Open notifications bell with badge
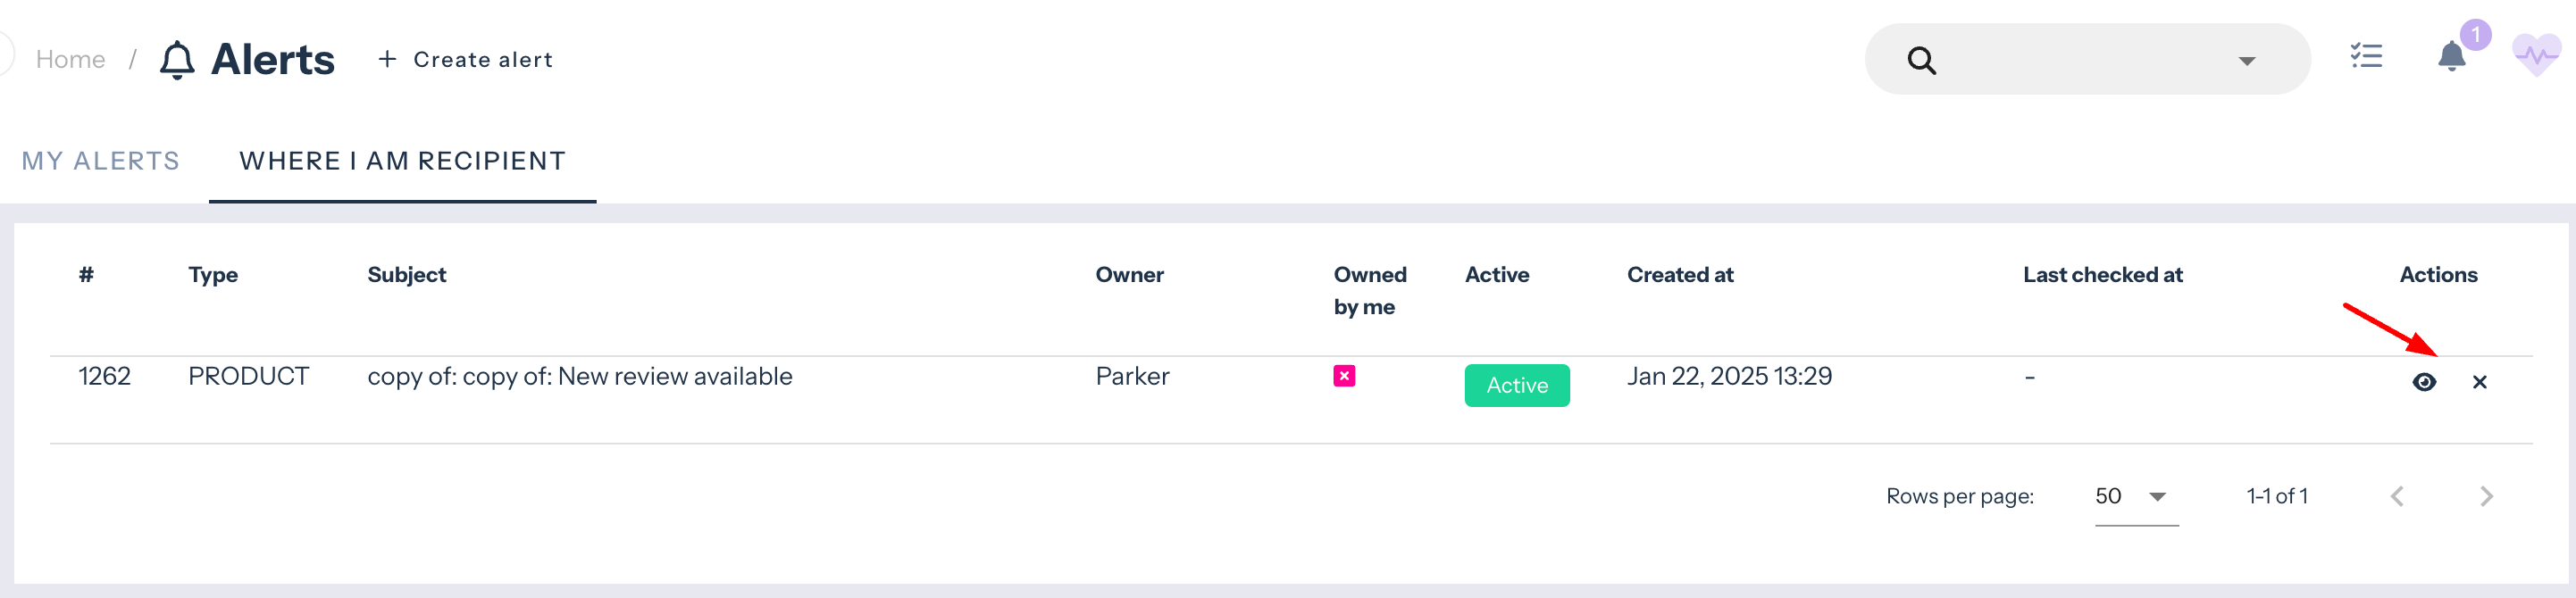2576x598 pixels. tap(2452, 56)
